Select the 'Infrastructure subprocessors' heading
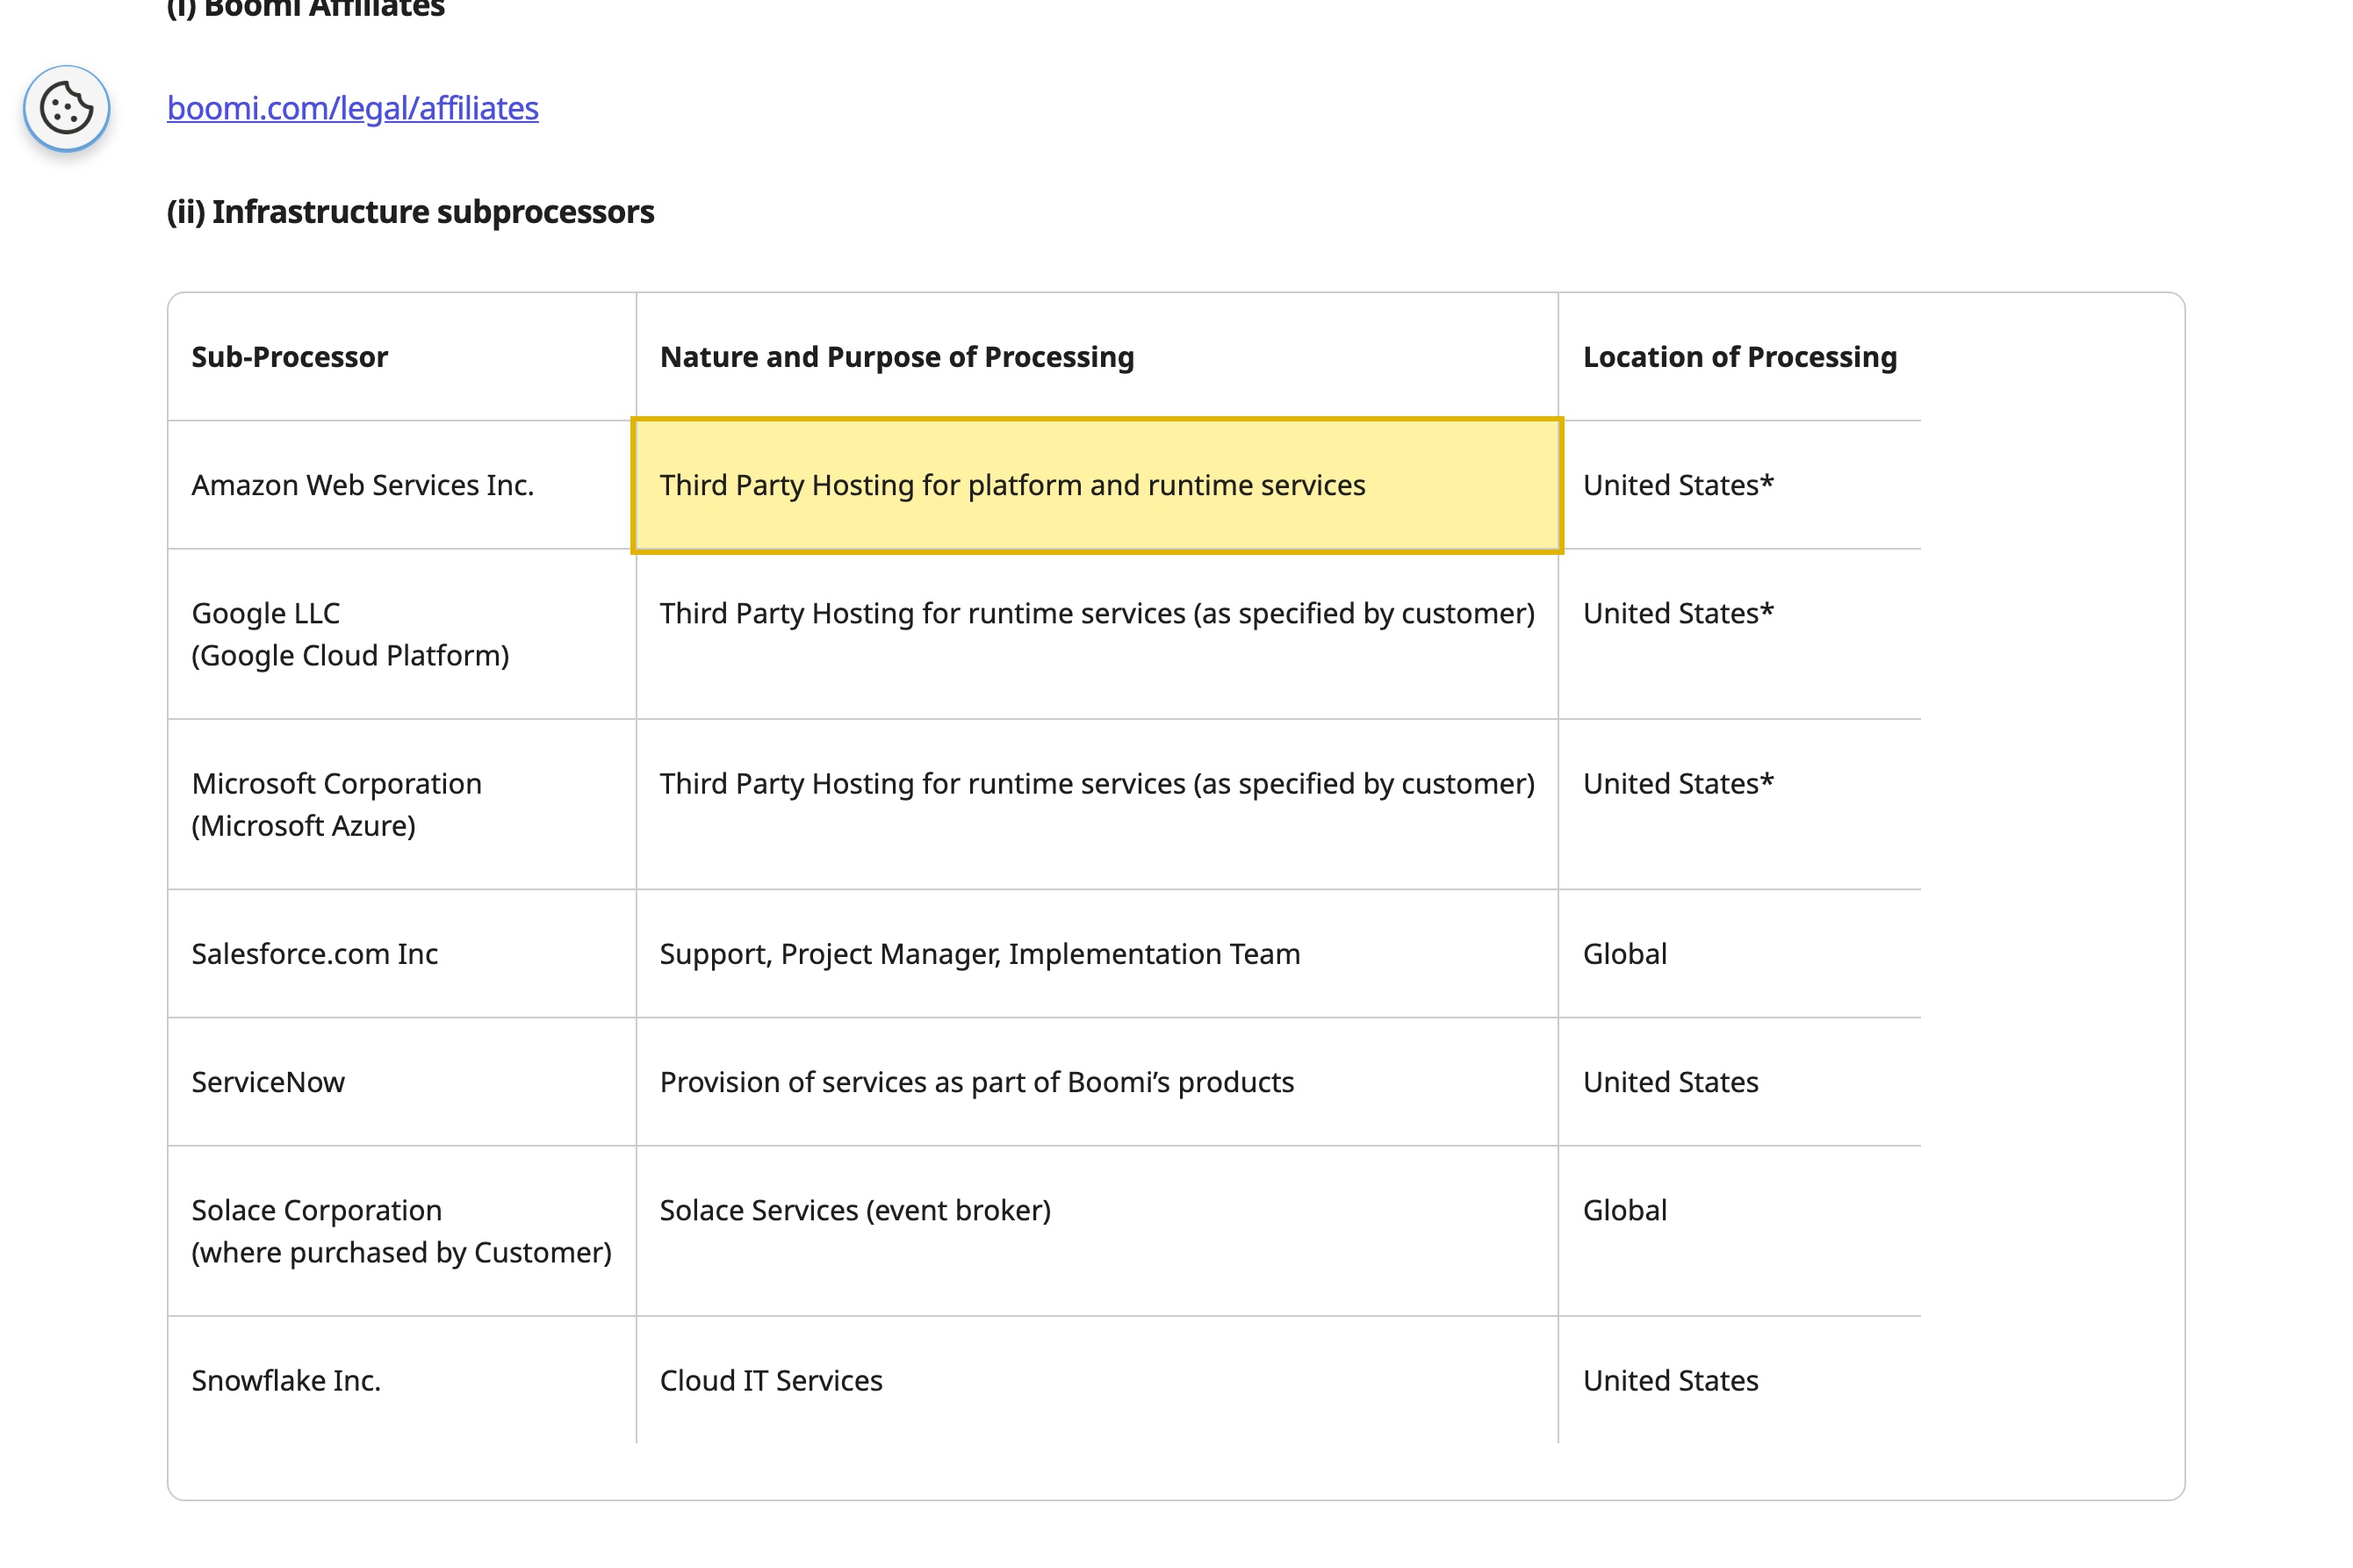Screen dimensions: 2353x1568 pyautogui.click(x=410, y=212)
